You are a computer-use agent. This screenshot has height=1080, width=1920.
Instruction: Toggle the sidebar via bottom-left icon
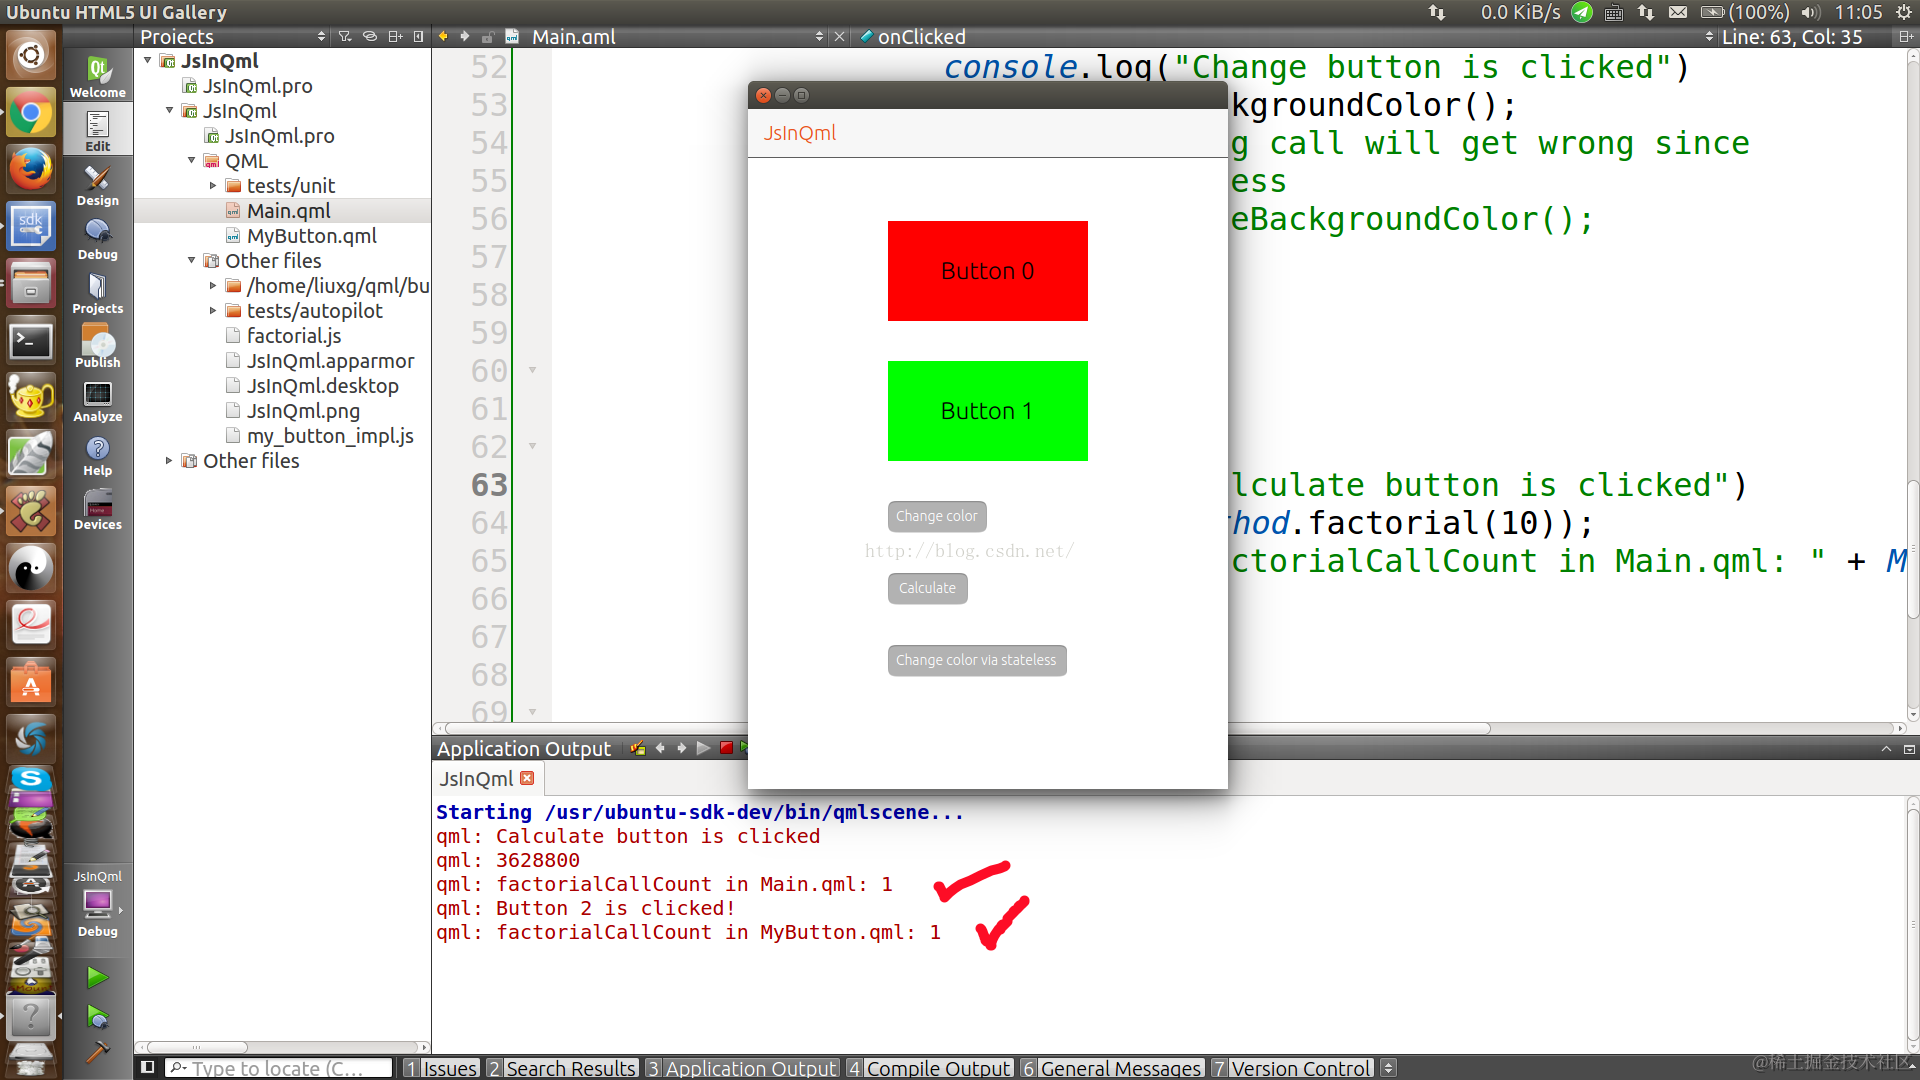148,1067
